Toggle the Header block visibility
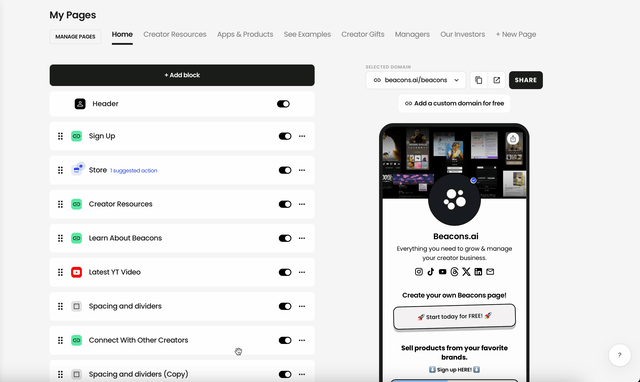The image size is (640, 382). tap(283, 104)
